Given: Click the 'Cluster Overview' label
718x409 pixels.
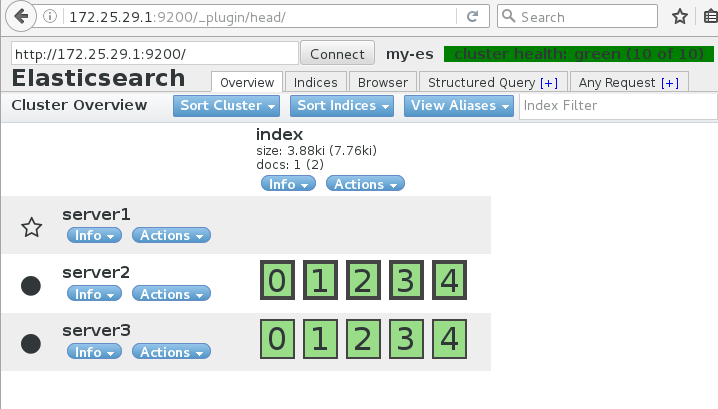Looking at the screenshot, I should (x=79, y=105).
